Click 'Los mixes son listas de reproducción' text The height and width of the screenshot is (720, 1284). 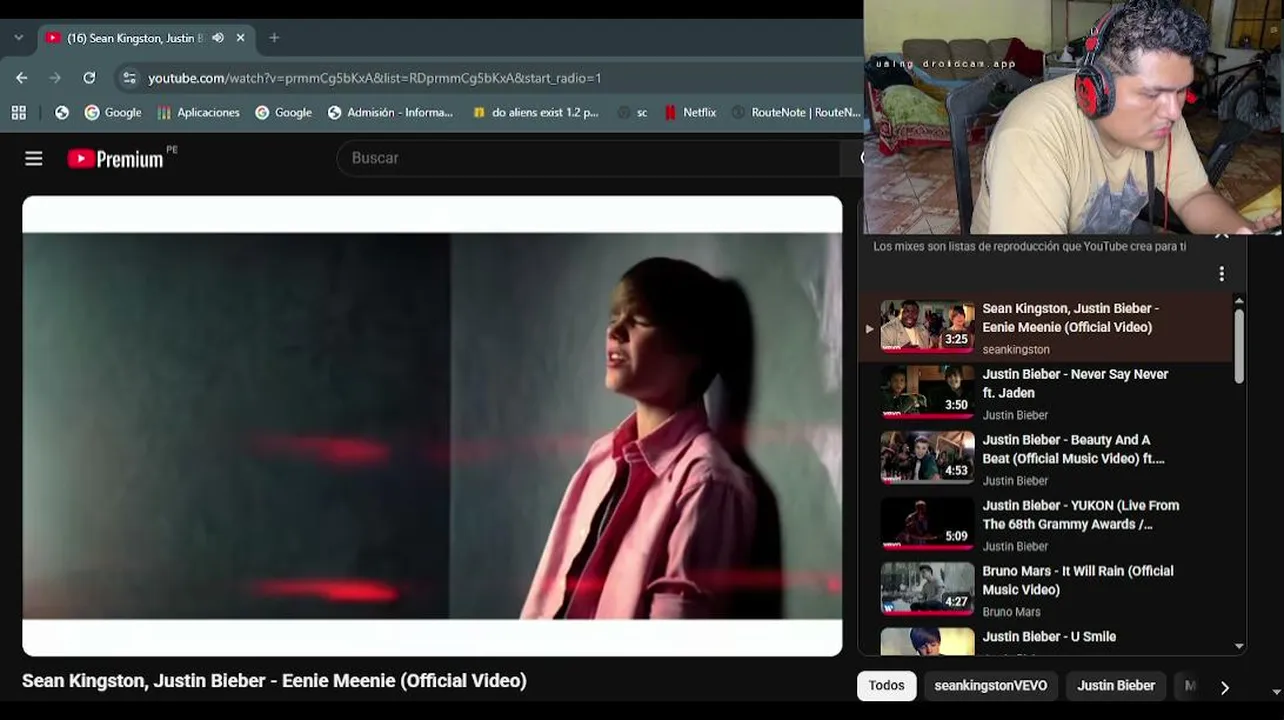click(1029, 246)
